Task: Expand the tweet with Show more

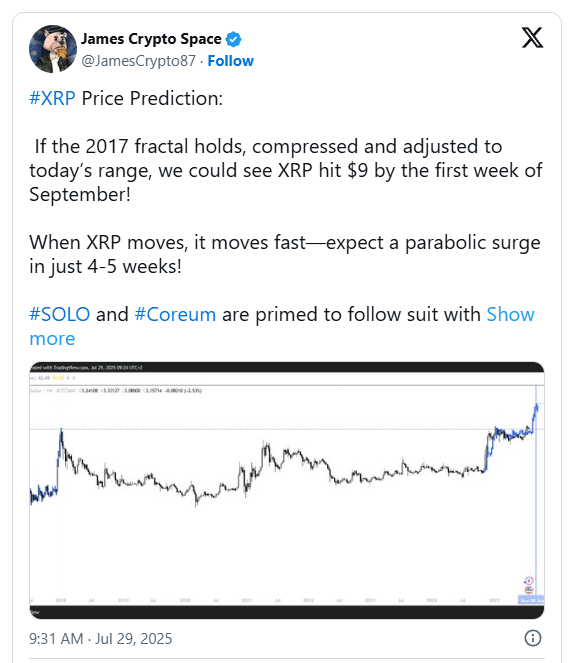Action: [x=282, y=326]
